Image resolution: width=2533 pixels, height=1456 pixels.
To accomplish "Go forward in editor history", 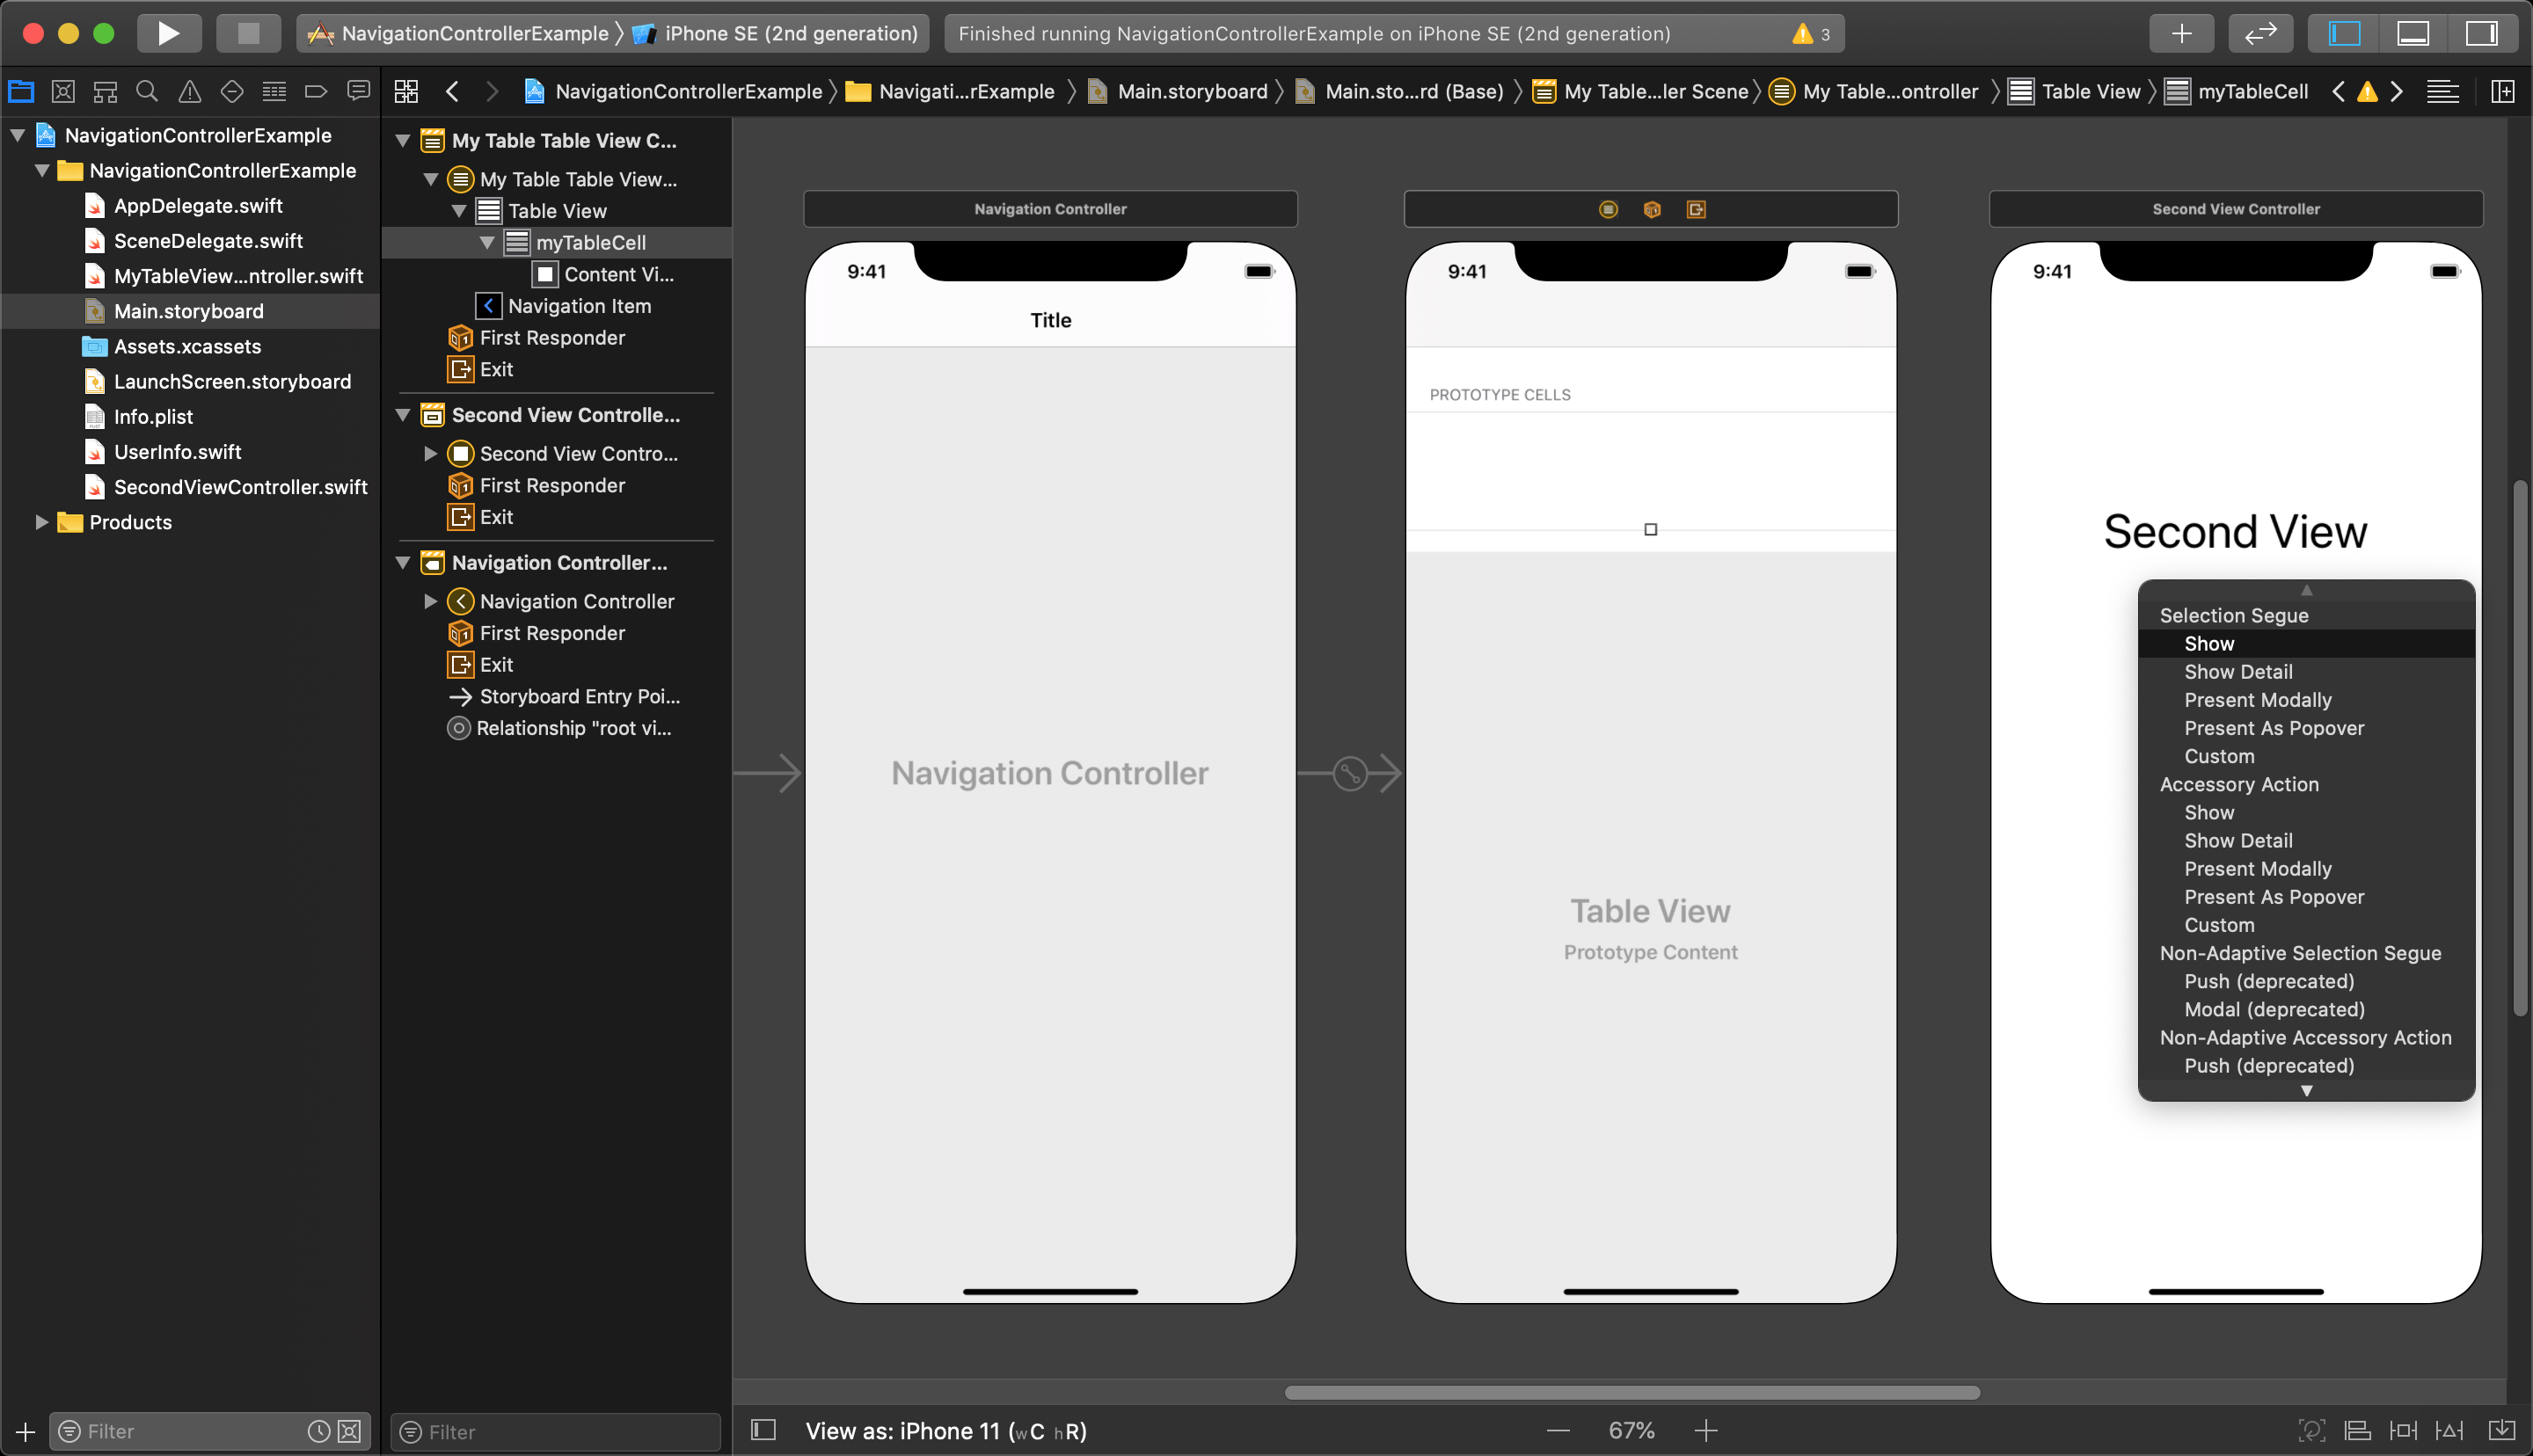I will pos(492,92).
